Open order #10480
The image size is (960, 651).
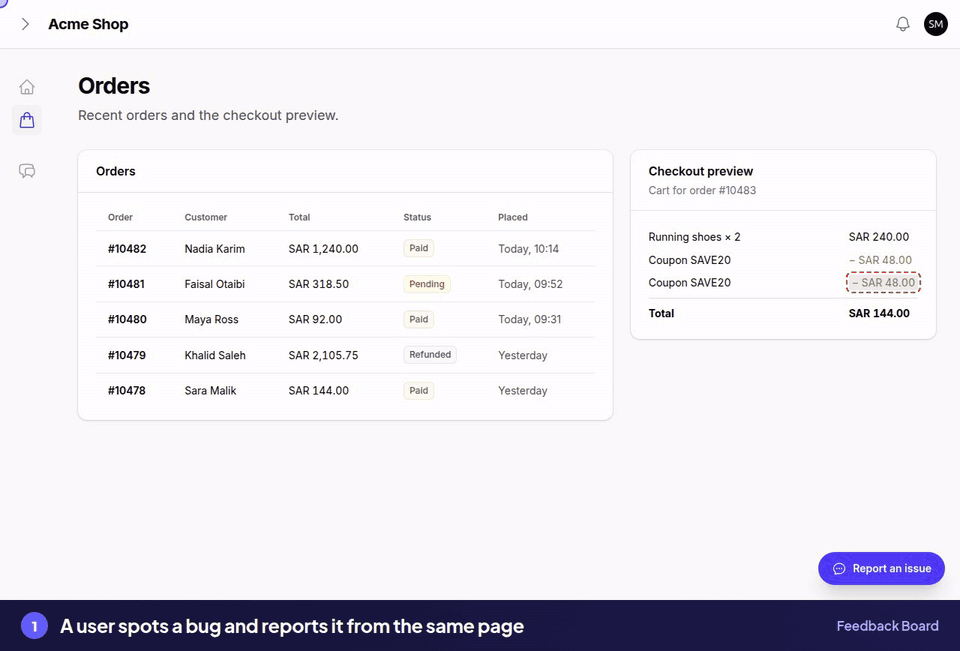tap(127, 319)
